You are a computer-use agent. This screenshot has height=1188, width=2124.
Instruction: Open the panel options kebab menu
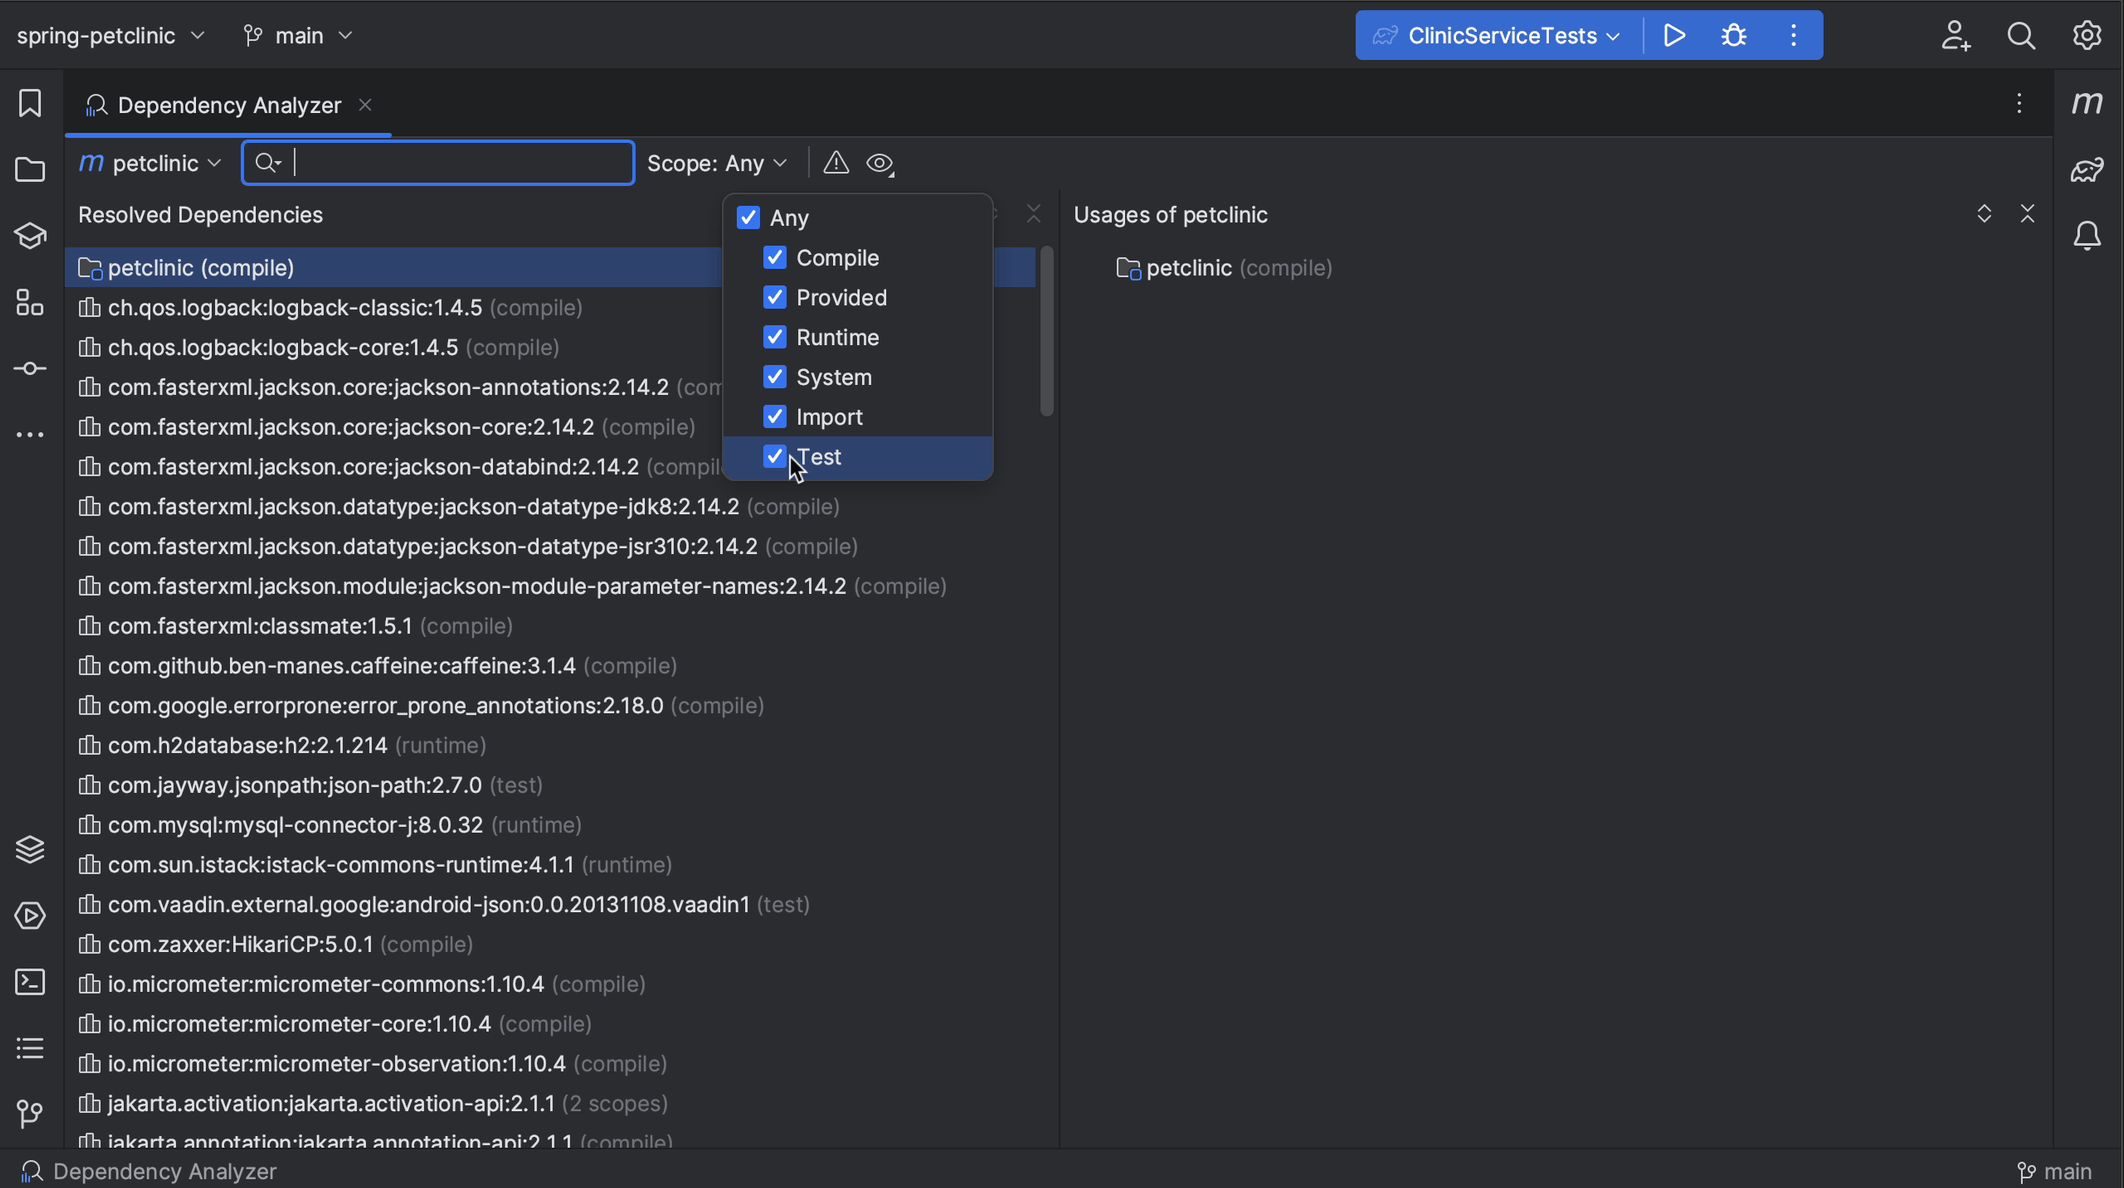coord(2018,103)
